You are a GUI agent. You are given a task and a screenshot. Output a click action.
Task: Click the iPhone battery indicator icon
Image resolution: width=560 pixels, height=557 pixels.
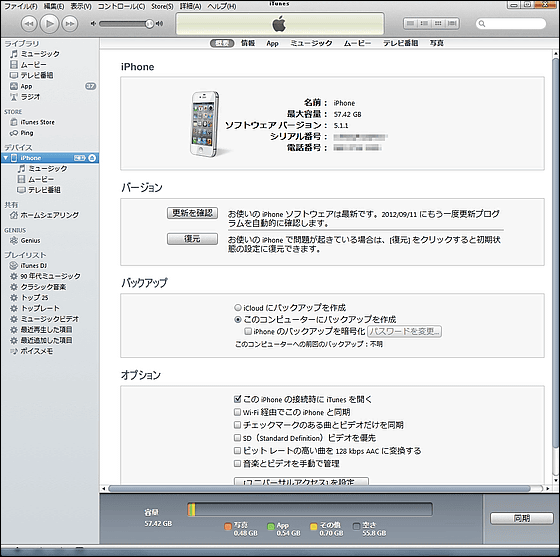coord(79,158)
